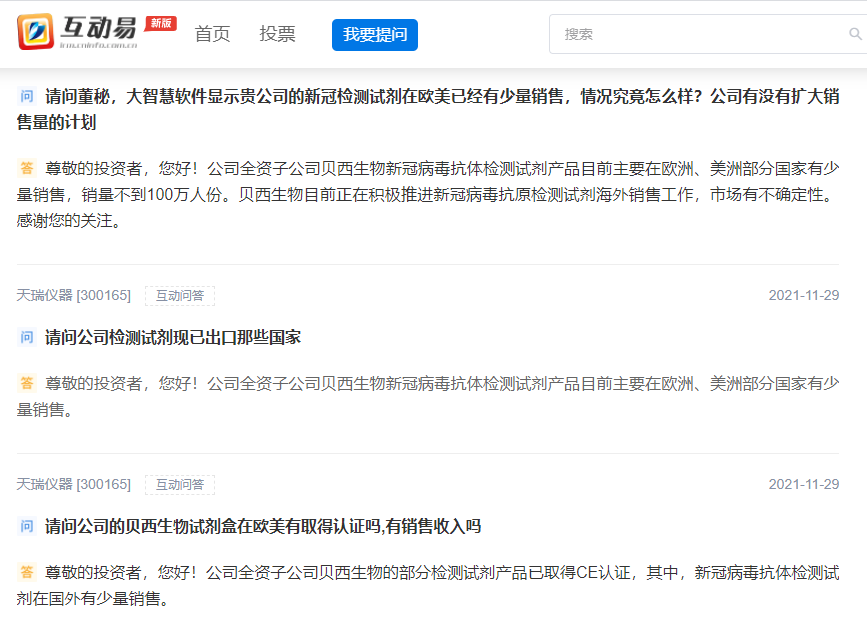Click 答 icon beside the answer ending 有少量销售。
Viewport: 867px width, 619px height.
point(27,383)
